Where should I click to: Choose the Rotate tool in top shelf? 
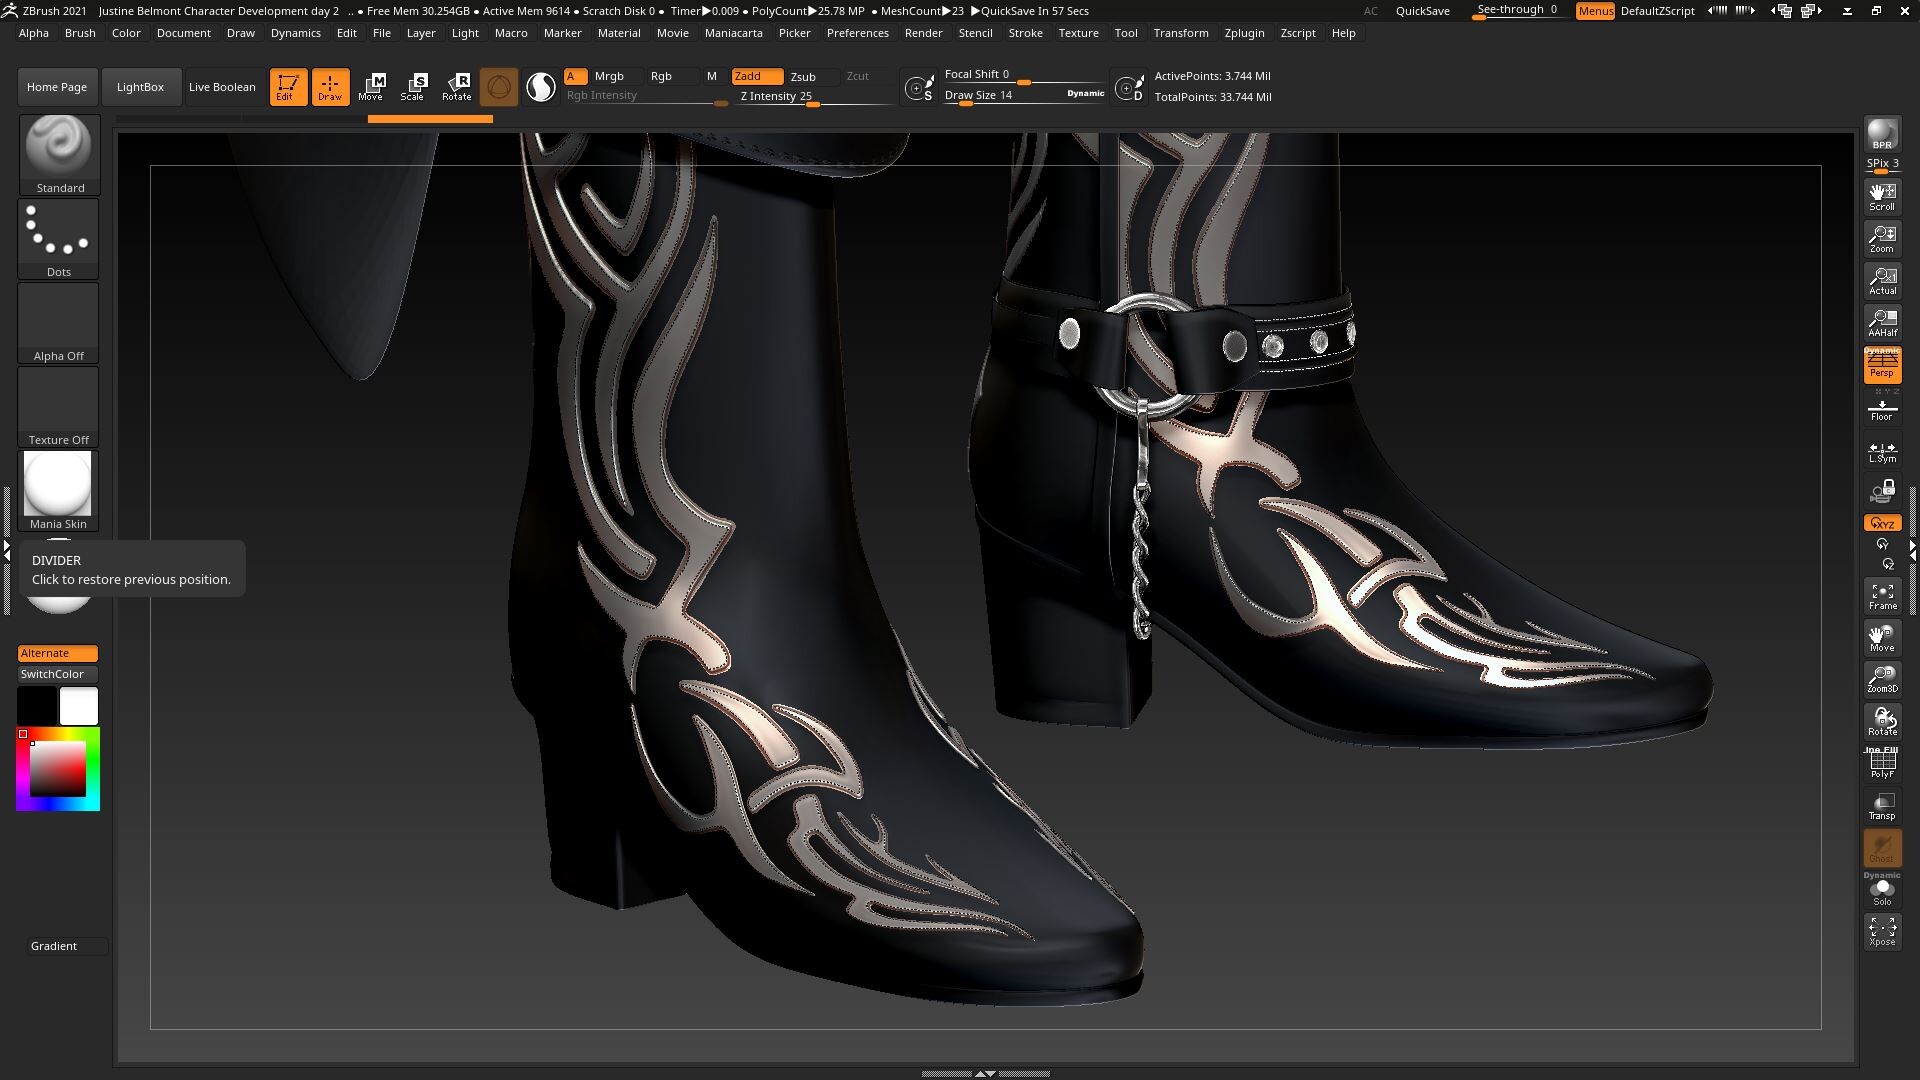pyautogui.click(x=457, y=87)
